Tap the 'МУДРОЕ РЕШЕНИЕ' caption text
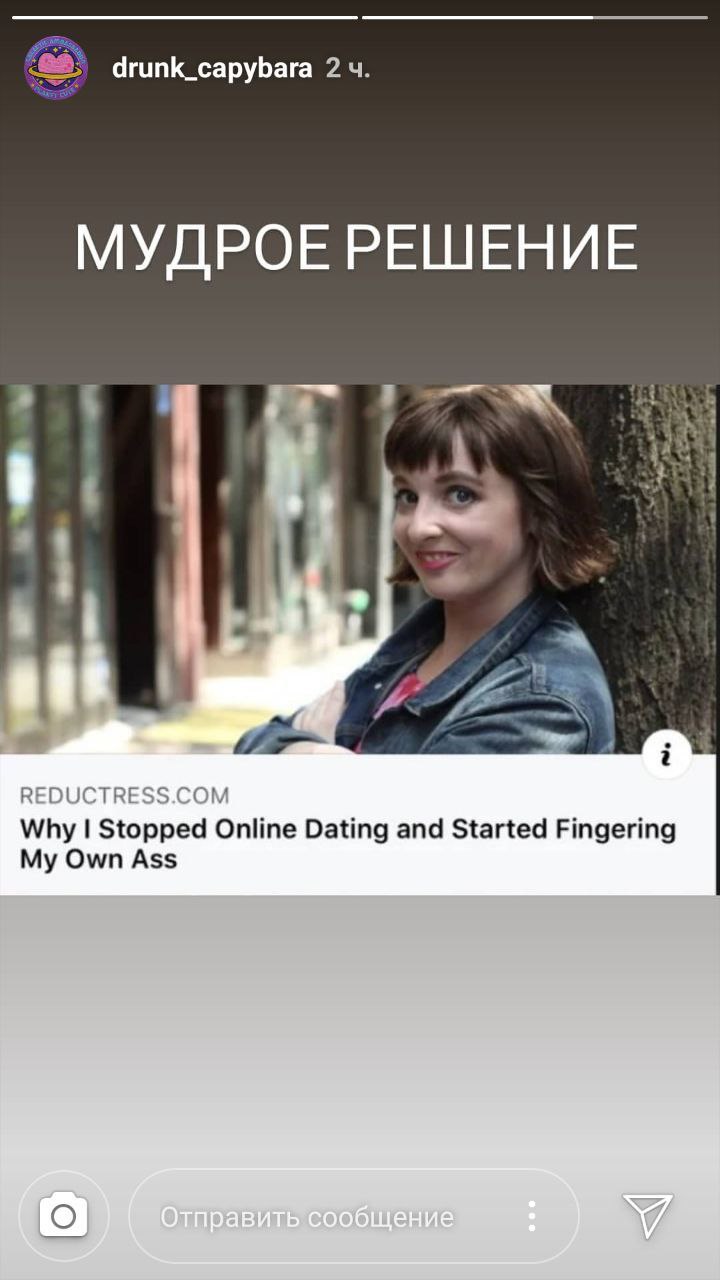The image size is (720, 1280). point(357,247)
